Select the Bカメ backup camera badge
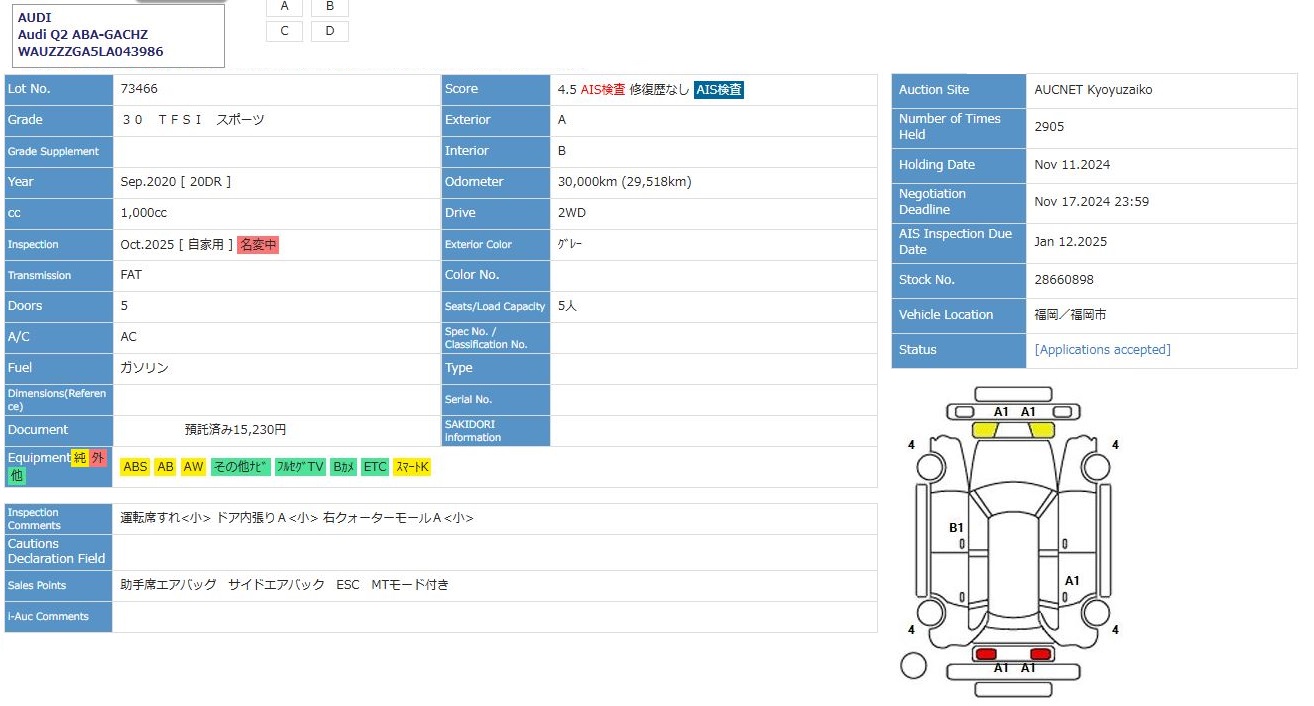 click(x=344, y=467)
